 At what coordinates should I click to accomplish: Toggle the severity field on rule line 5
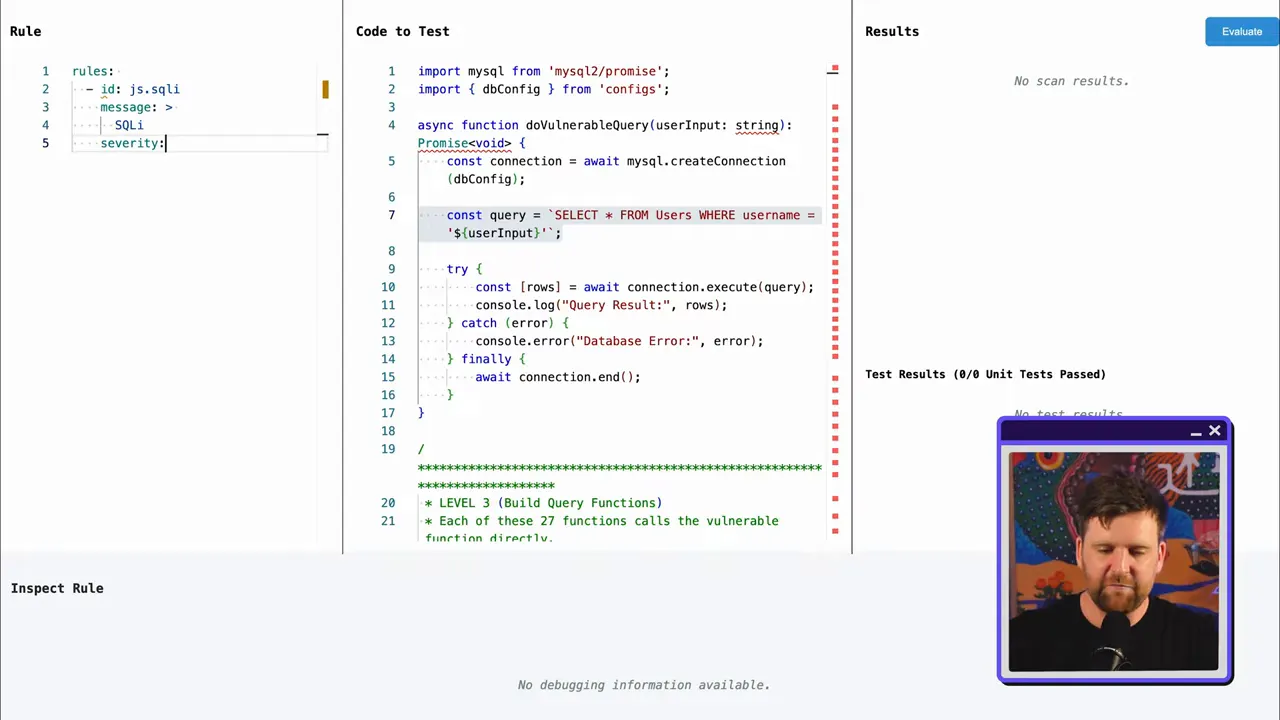[x=131, y=143]
